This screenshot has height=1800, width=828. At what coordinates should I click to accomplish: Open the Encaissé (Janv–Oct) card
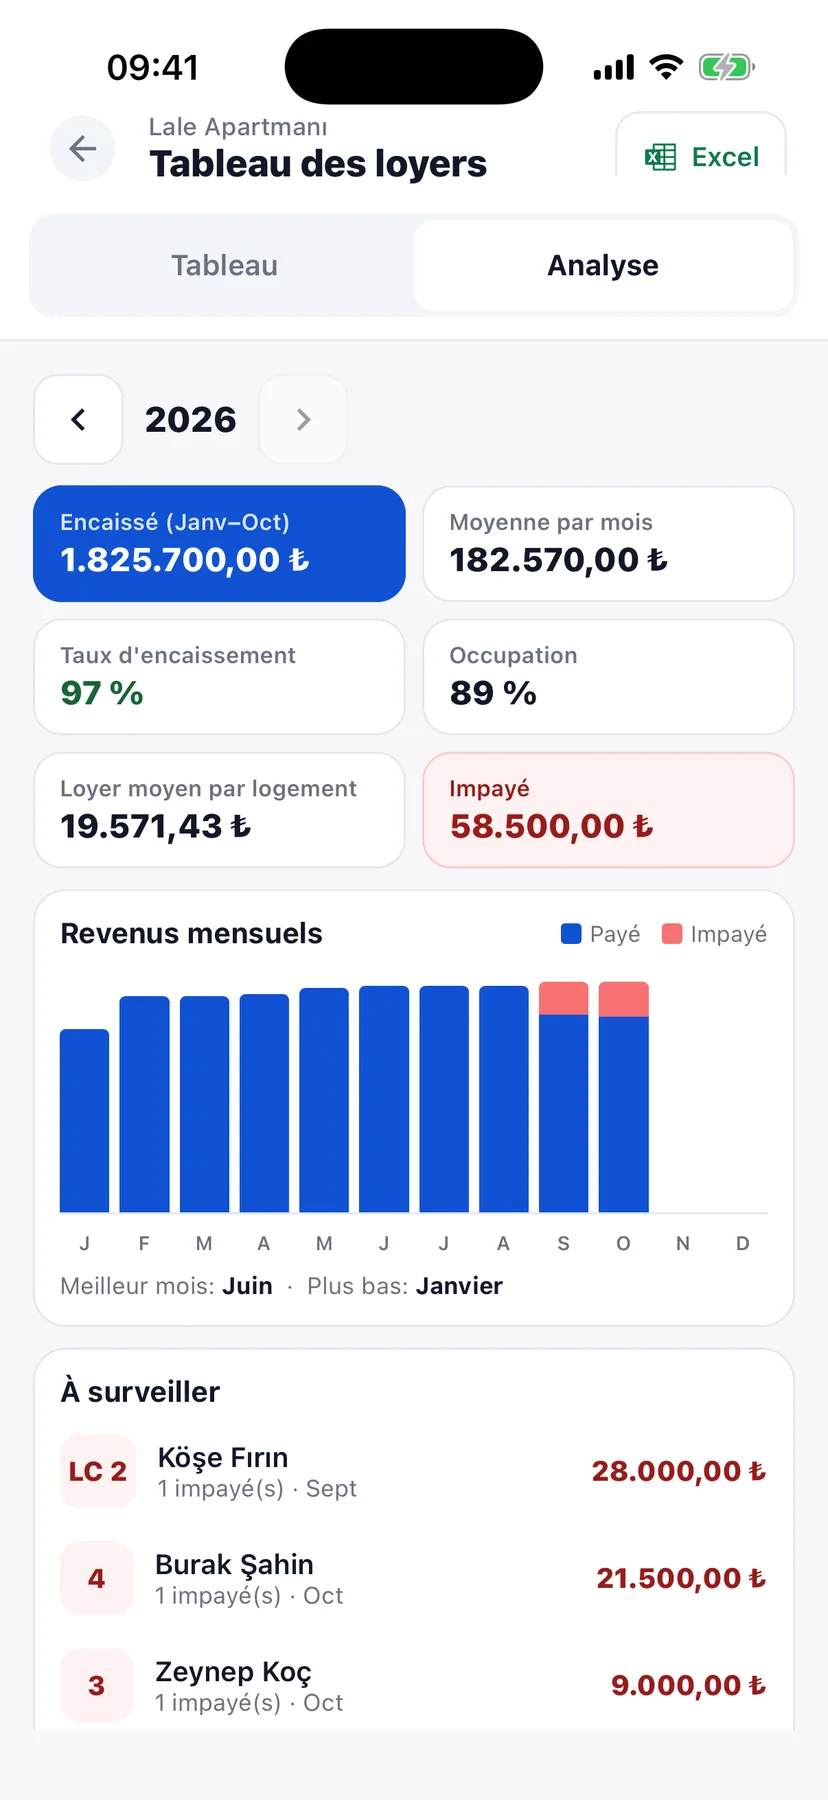coord(219,543)
